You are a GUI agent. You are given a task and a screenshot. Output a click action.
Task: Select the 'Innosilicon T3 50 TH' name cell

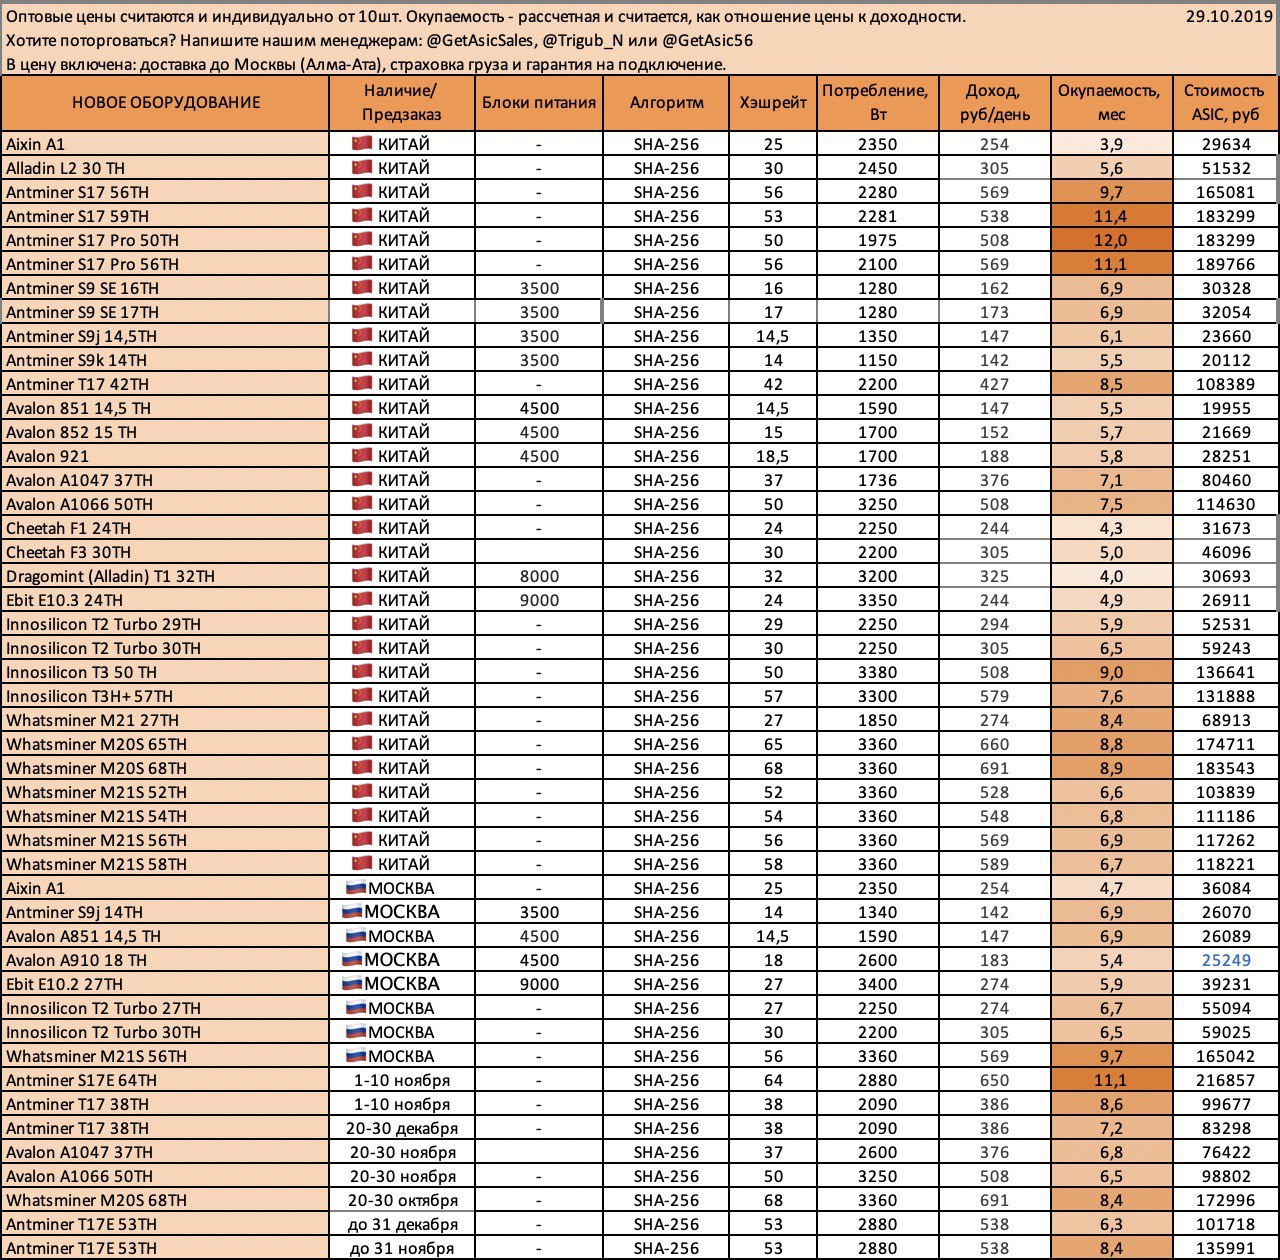click(x=166, y=672)
